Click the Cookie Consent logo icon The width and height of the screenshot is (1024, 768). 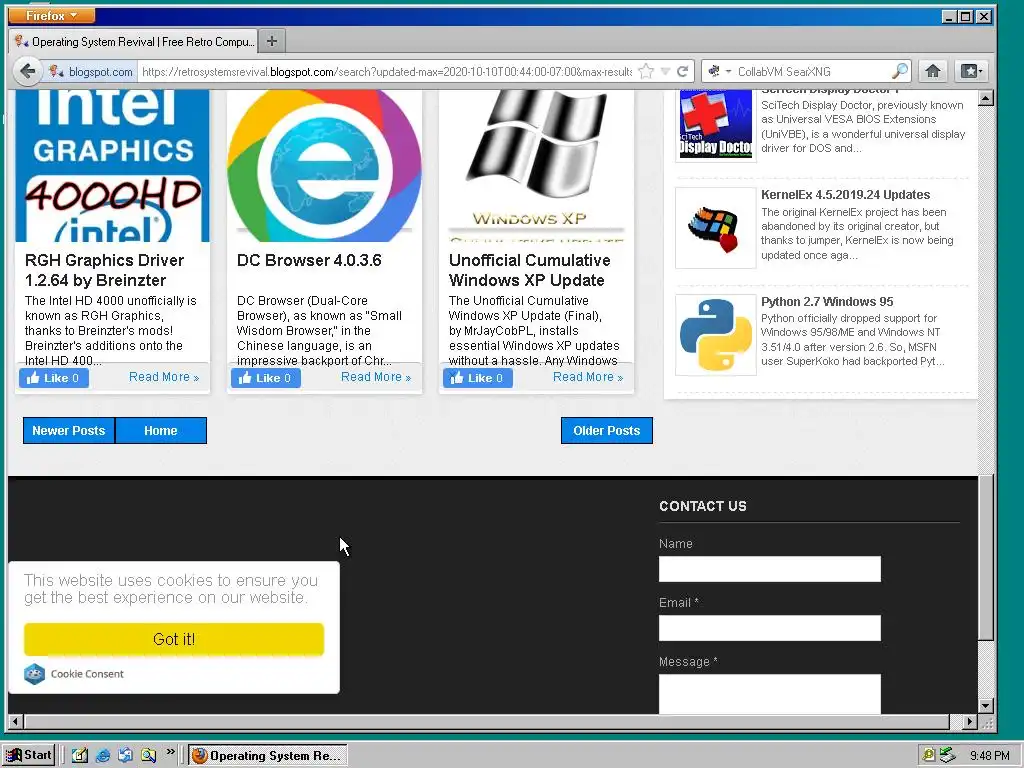point(35,673)
